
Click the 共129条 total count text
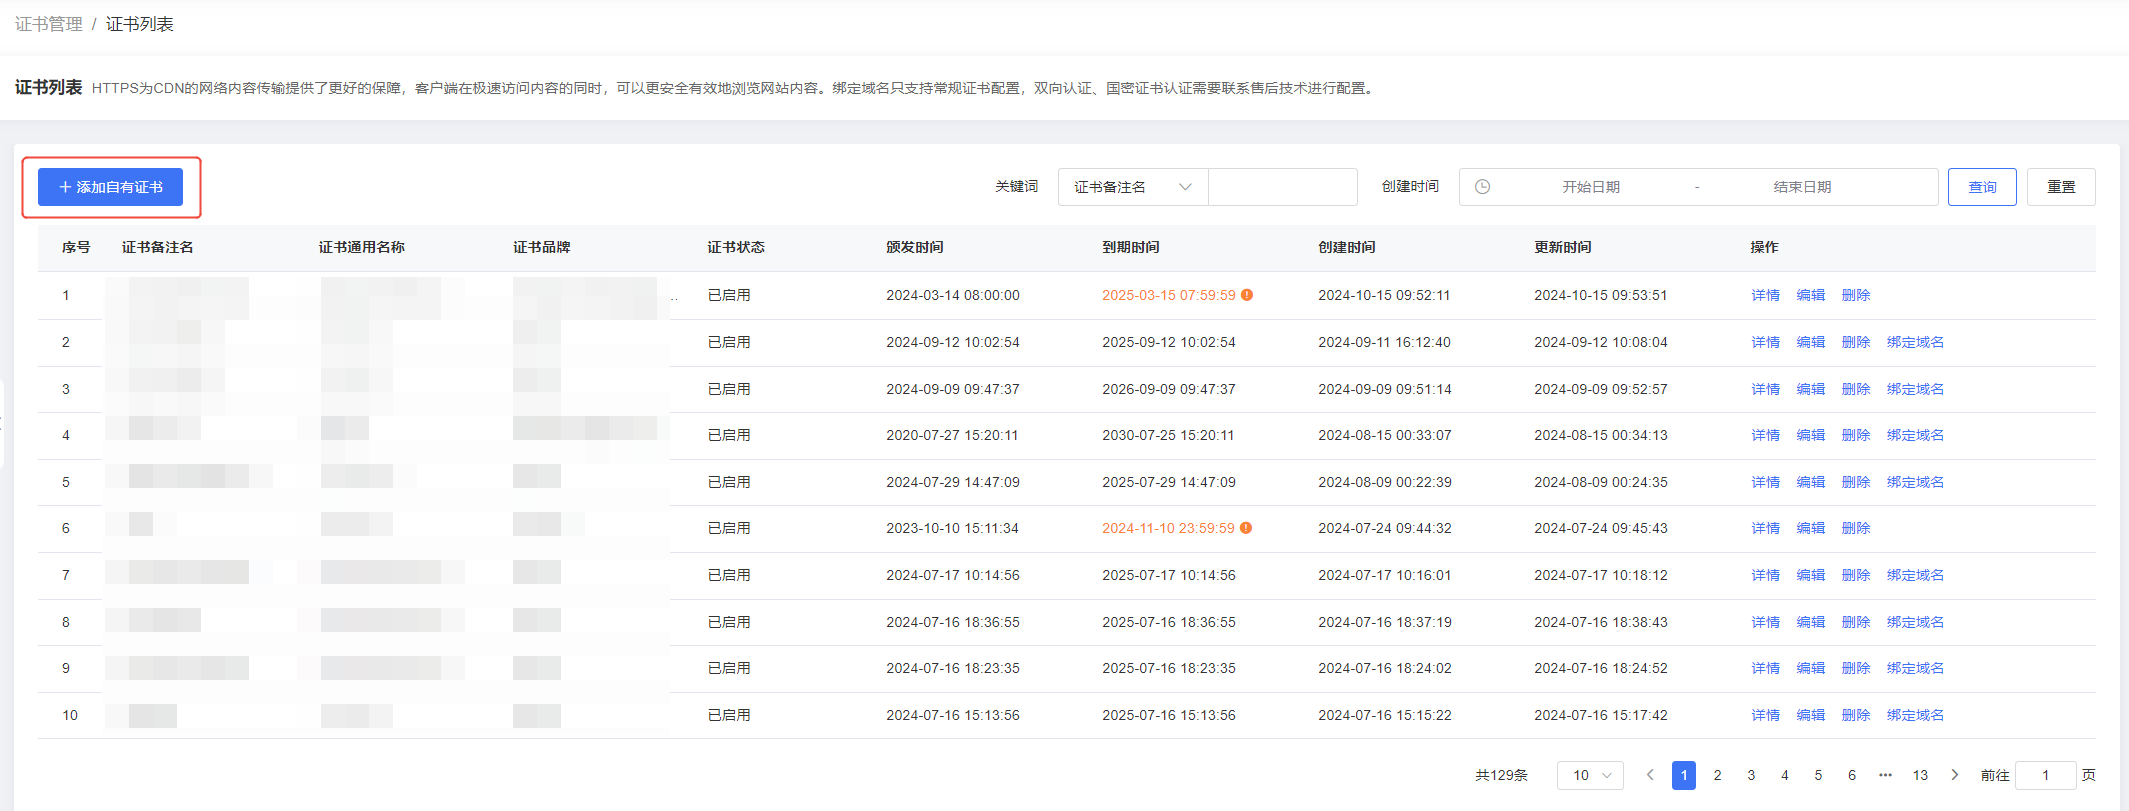coord(1501,775)
